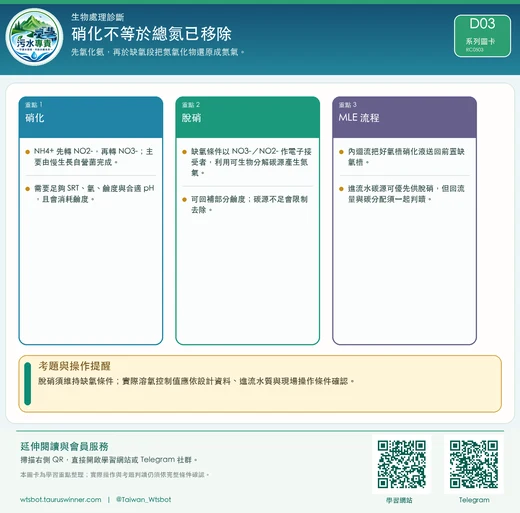
Task: Open the MLE 流程 card header
Action: tap(404, 117)
